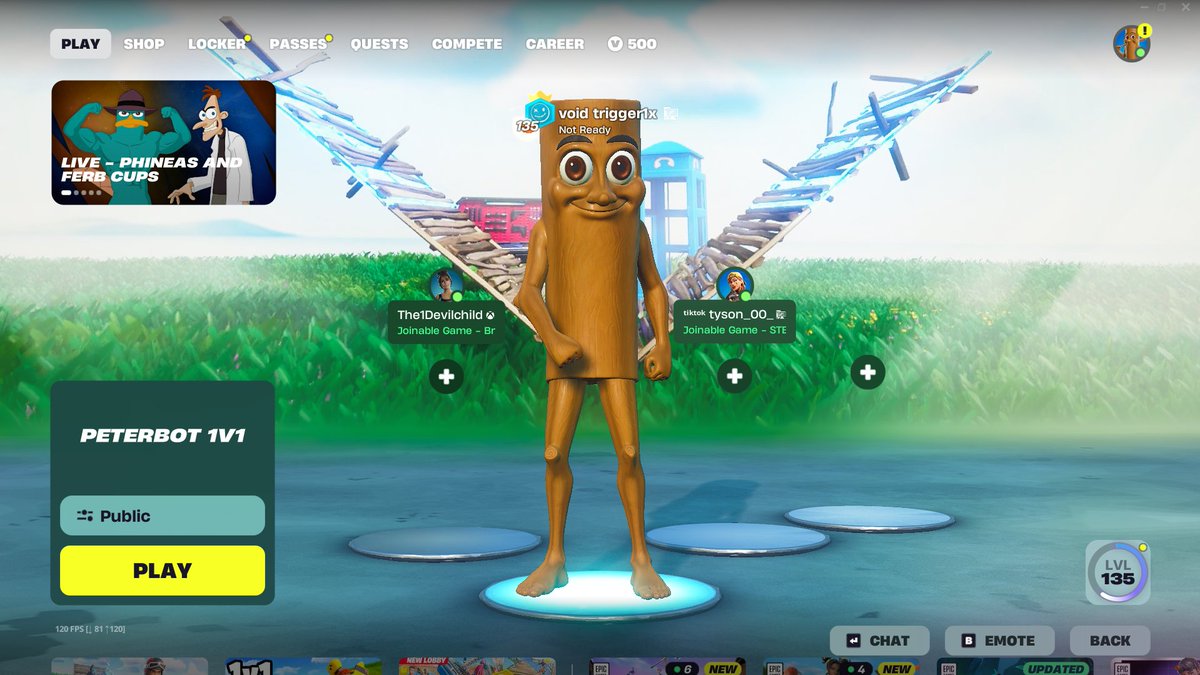Screen dimensions: 1200x675
Task: Click the invite plus button under The1Devilchild
Action: tap(446, 377)
